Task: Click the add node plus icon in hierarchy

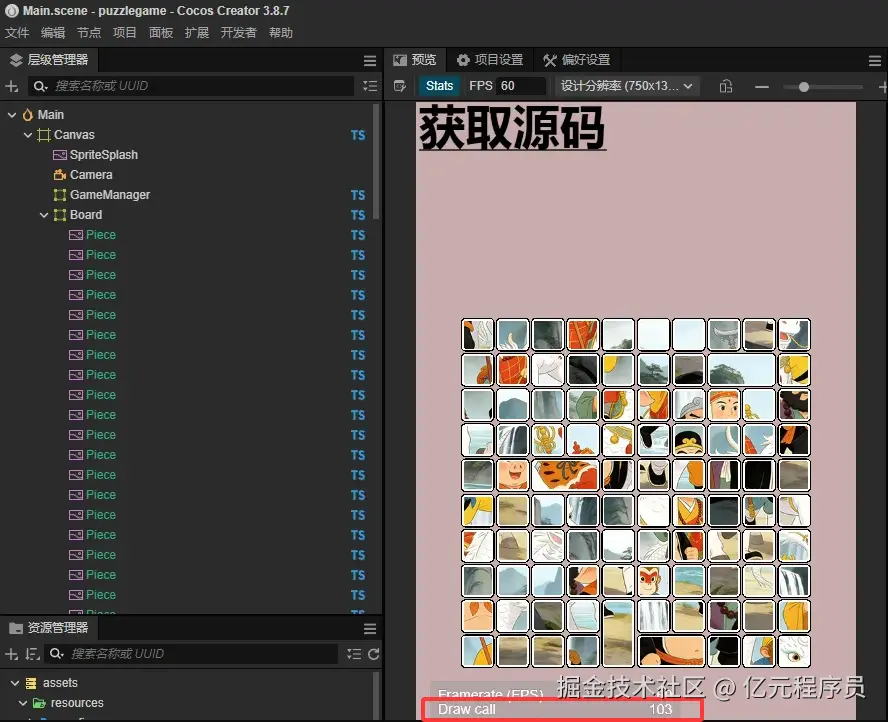Action: point(12,87)
